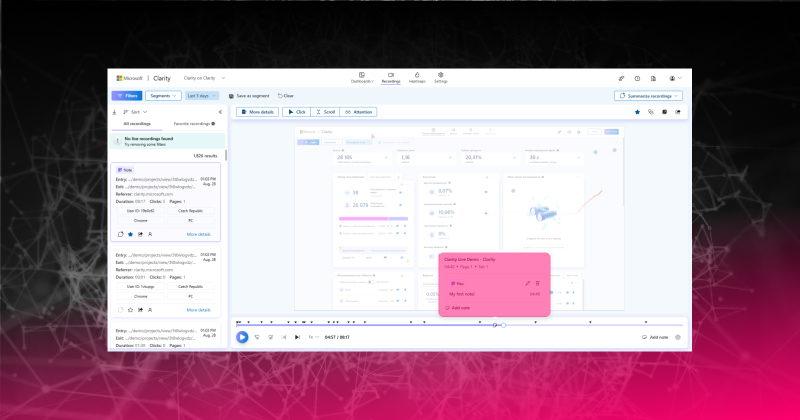The width and height of the screenshot is (800, 420).
Task: Share the second recording card
Action: pos(140,310)
